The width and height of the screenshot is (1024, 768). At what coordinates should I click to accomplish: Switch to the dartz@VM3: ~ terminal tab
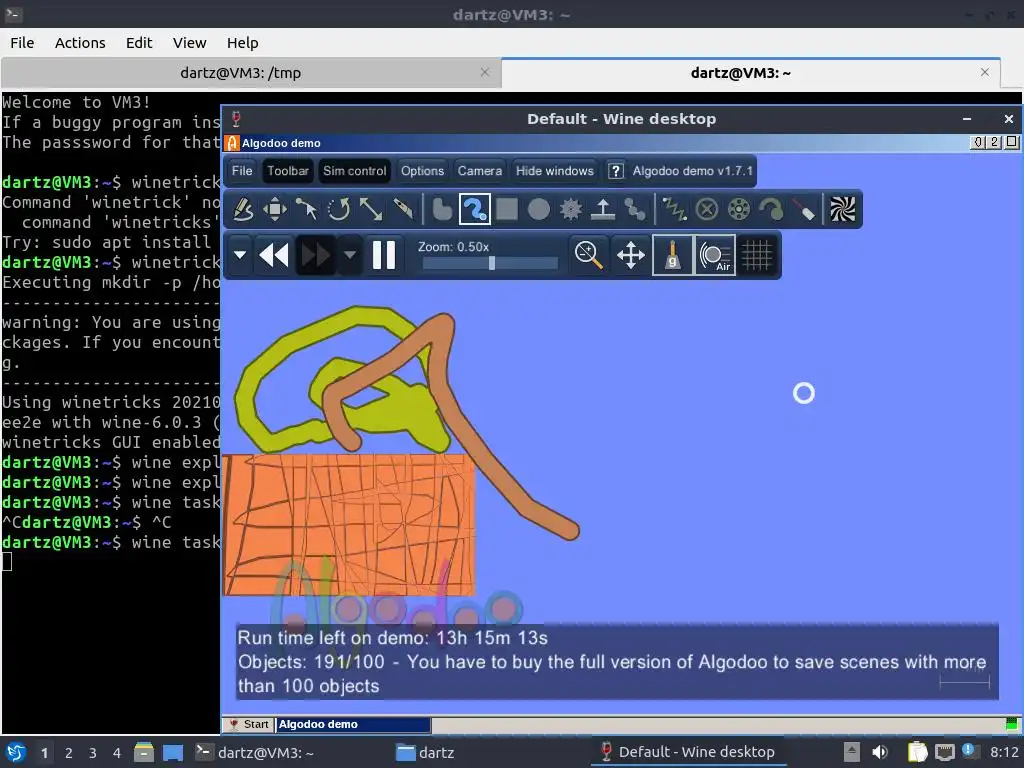741,72
